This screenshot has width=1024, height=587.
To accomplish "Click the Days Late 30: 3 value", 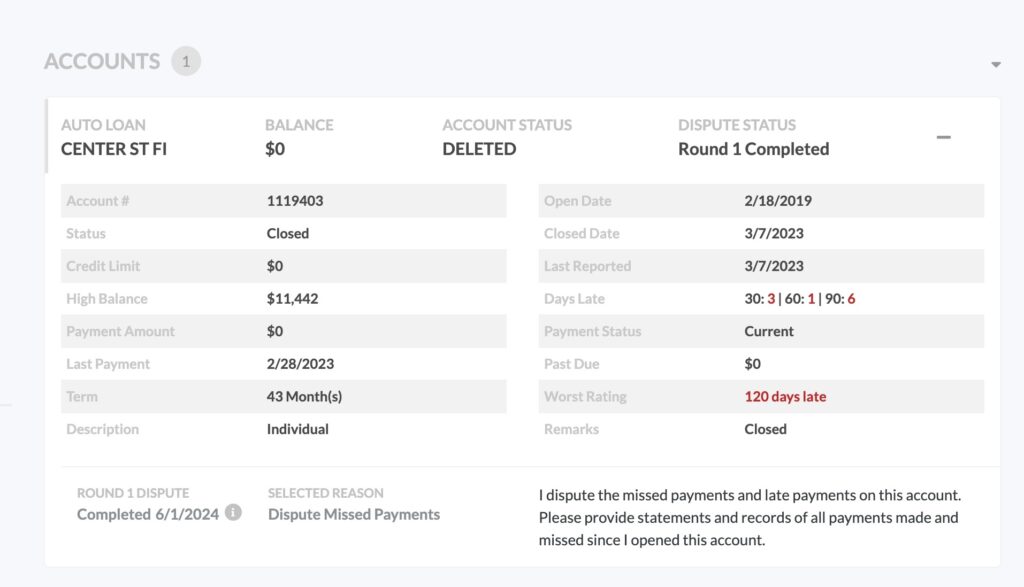I will [x=760, y=298].
